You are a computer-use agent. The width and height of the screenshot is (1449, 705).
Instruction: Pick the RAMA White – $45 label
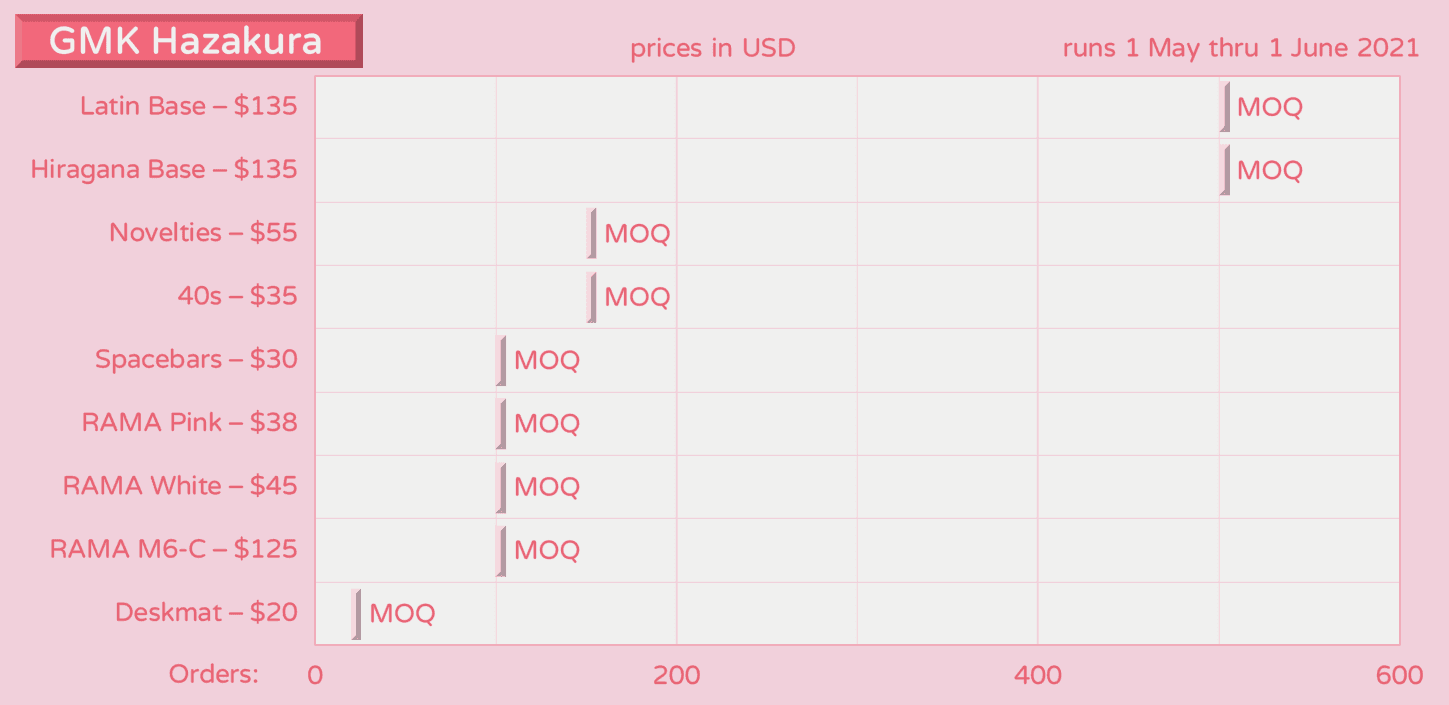pyautogui.click(x=180, y=486)
